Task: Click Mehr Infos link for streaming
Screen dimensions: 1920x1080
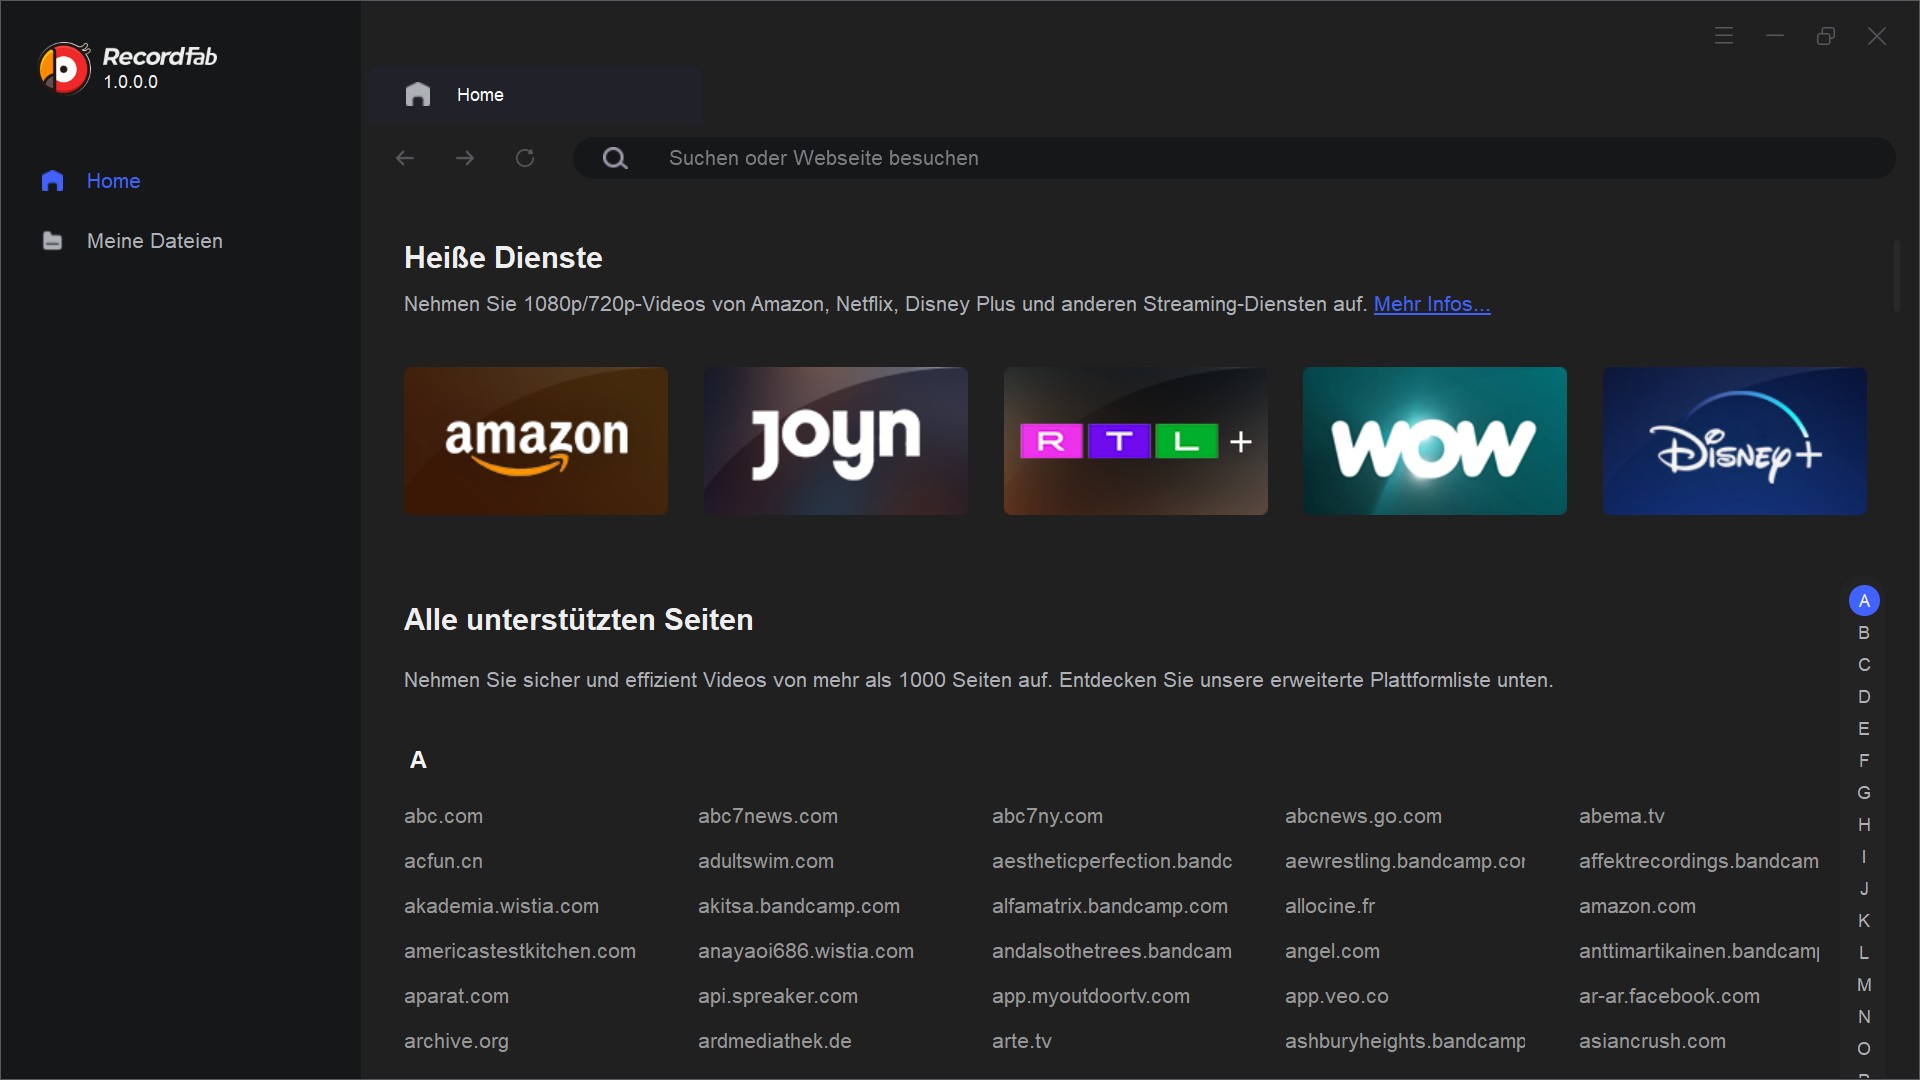Action: click(1433, 305)
